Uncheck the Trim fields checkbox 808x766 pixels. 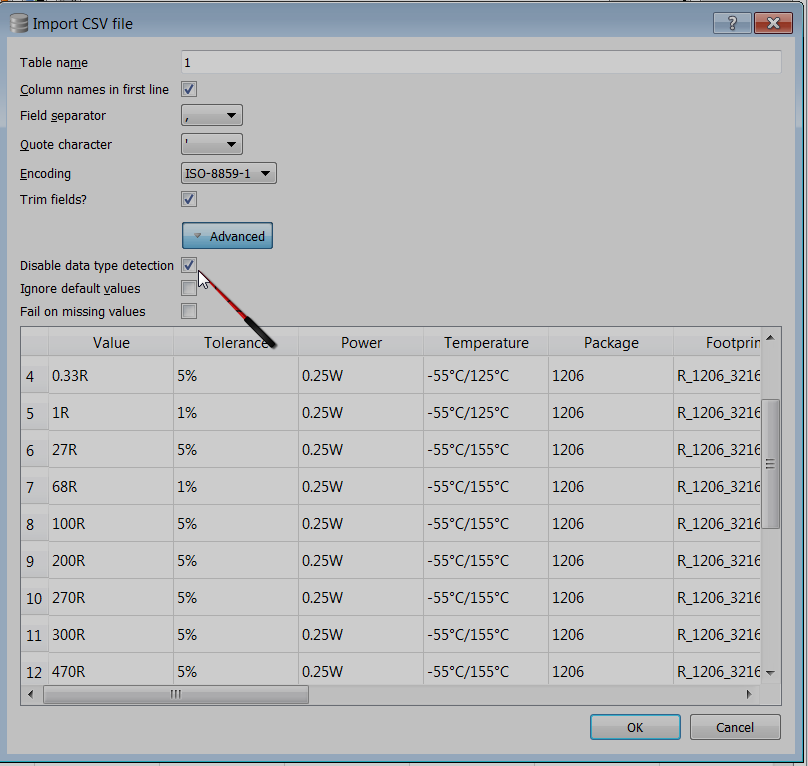(188, 199)
